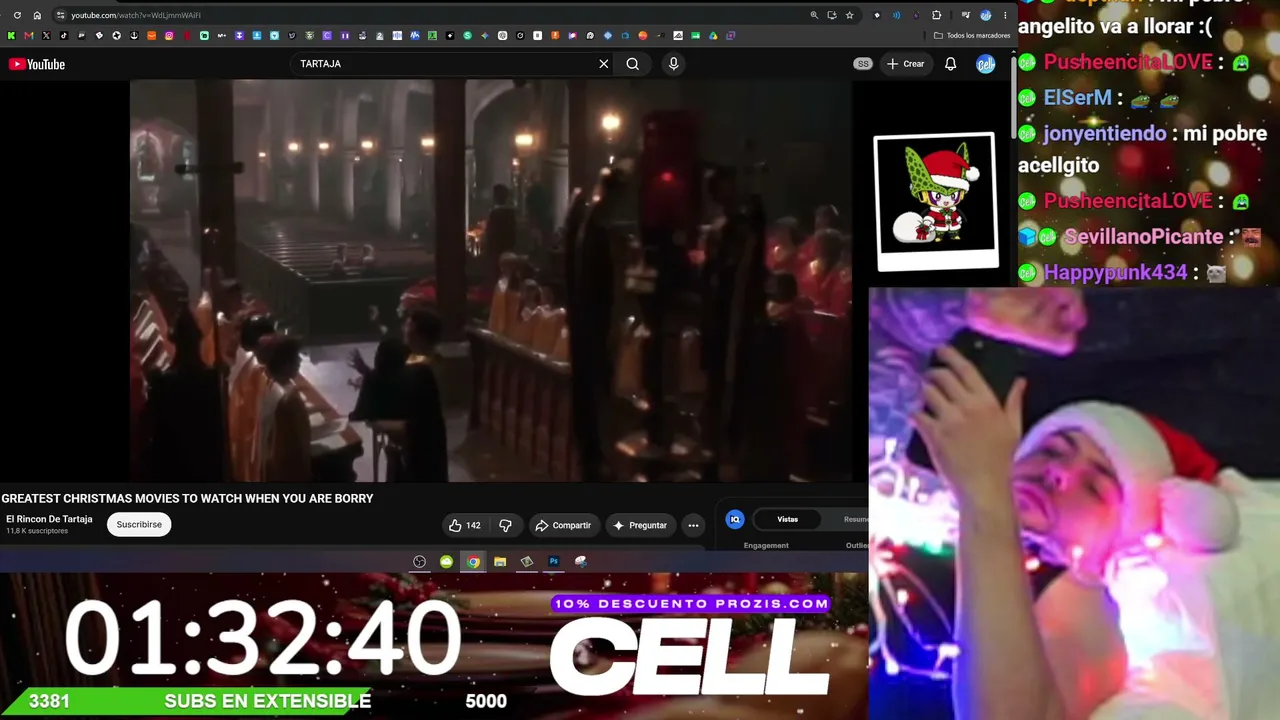1280x720 pixels.
Task: Click the SUBS EN EXTENSIBLE progress bar
Action: click(185, 701)
